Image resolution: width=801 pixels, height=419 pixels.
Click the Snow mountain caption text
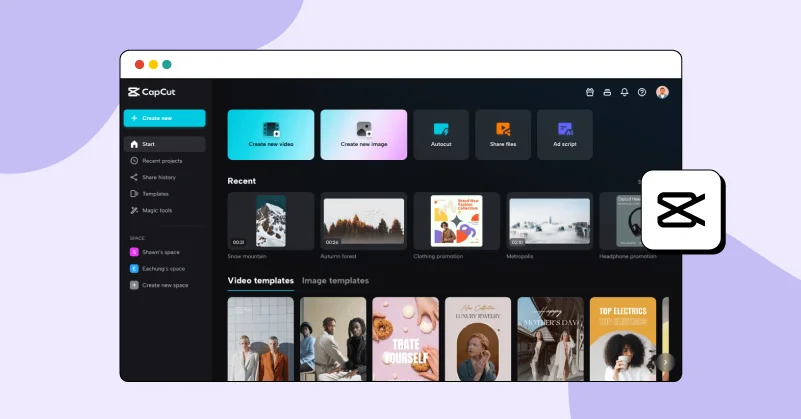click(x=247, y=257)
